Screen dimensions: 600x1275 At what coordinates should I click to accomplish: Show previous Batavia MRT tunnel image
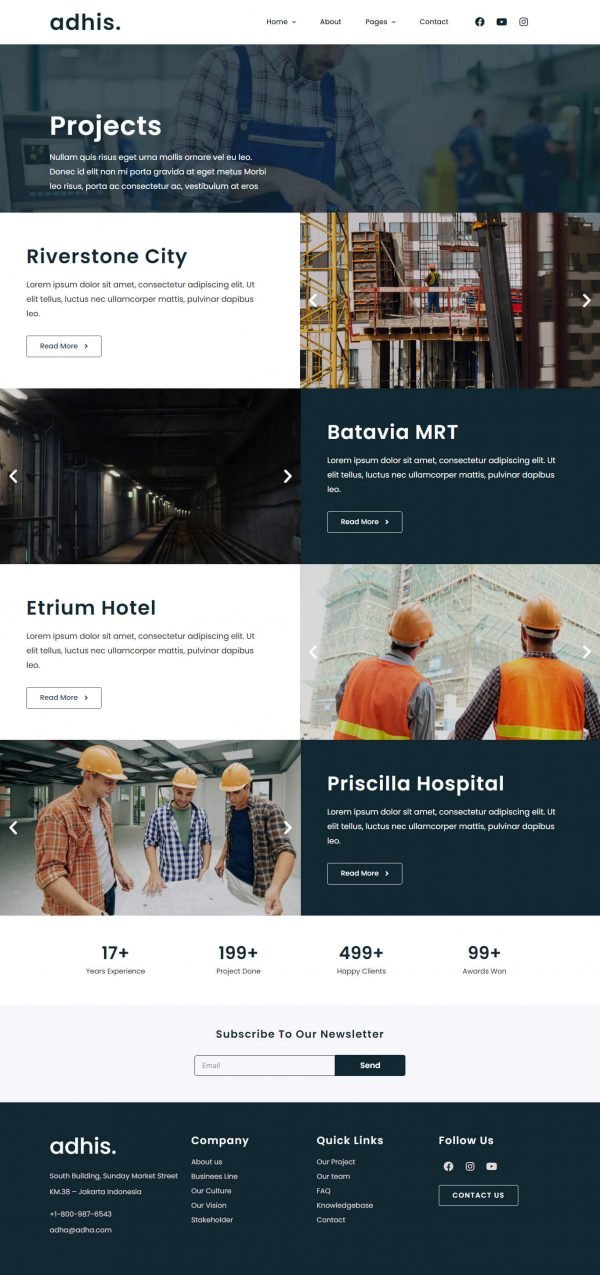pyautogui.click(x=13, y=476)
